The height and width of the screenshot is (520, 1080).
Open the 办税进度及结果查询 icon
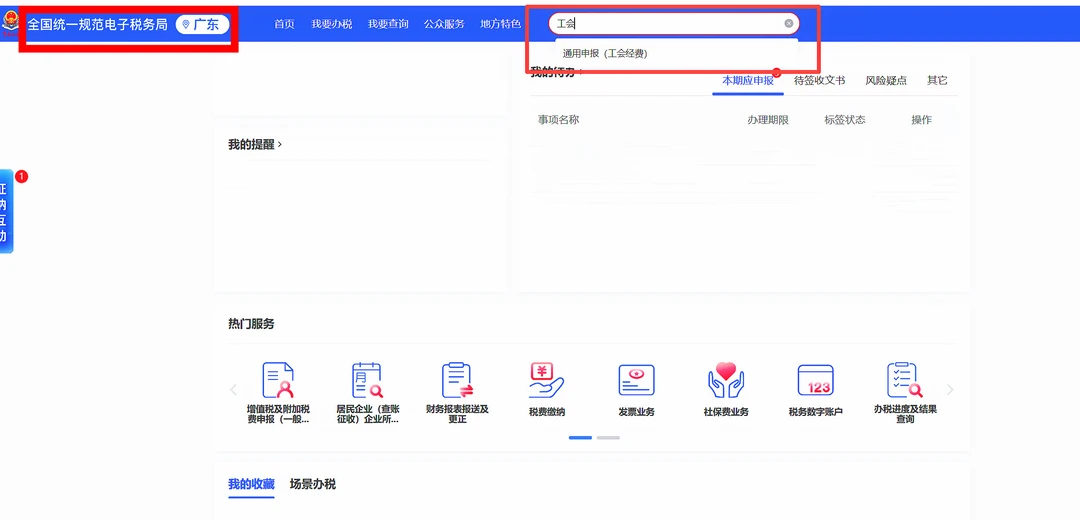[905, 380]
